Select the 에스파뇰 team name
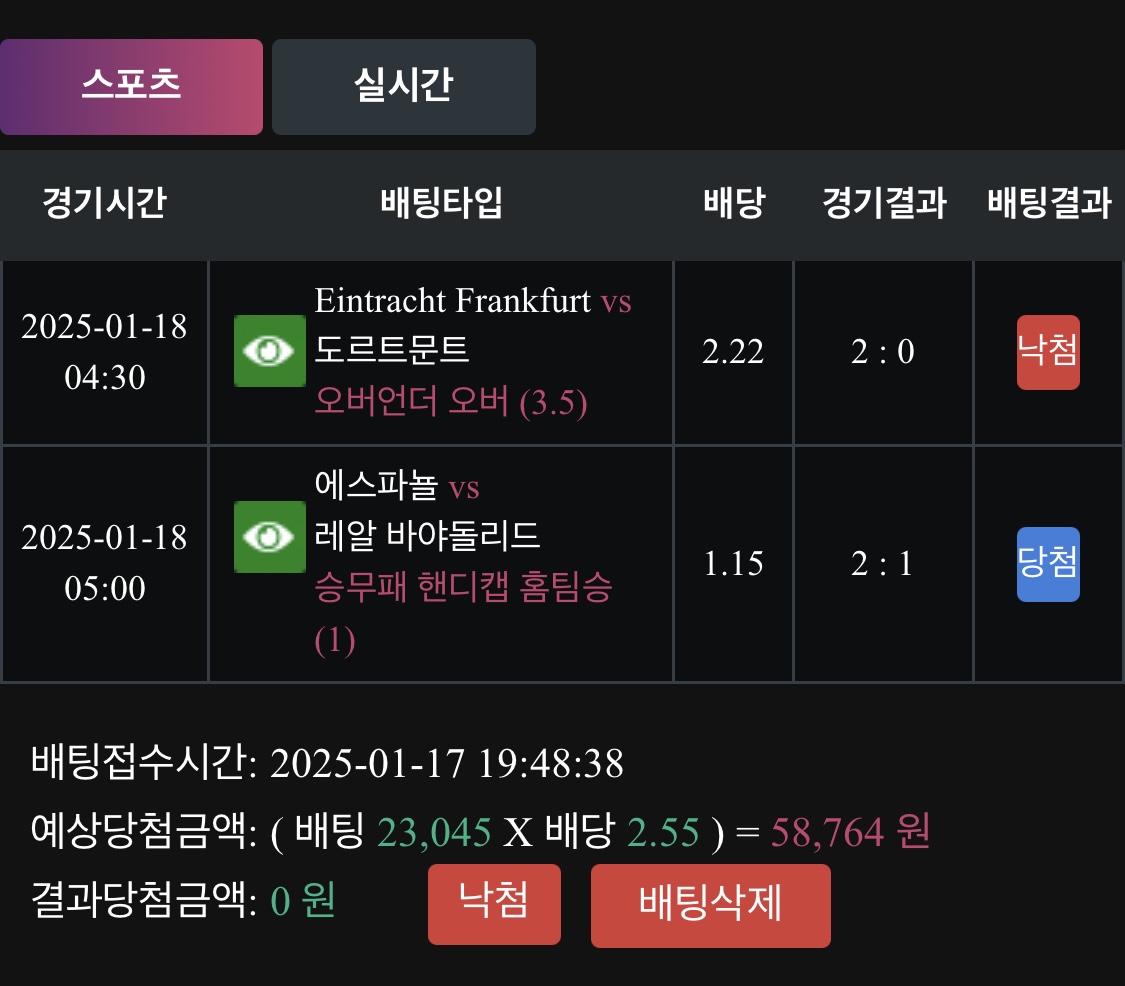Viewport: 1125px width, 986px height. [x=376, y=487]
